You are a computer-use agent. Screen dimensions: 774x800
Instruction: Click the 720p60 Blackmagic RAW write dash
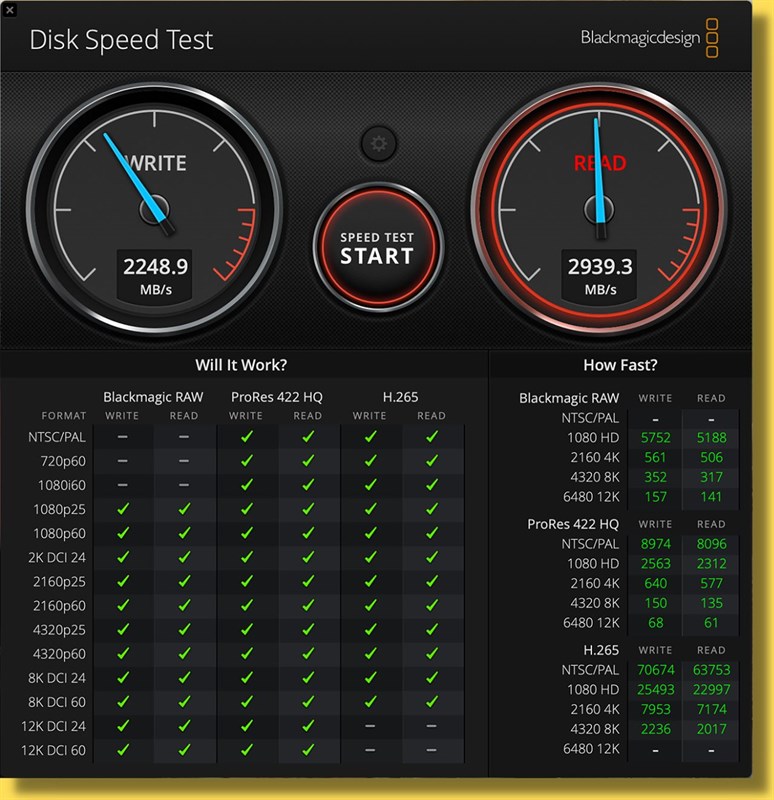coord(122,461)
